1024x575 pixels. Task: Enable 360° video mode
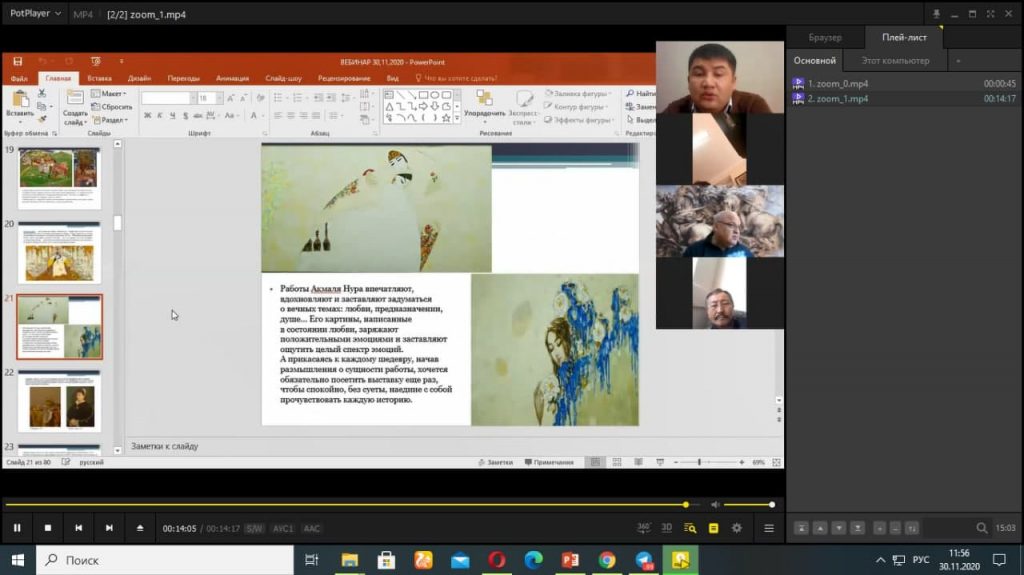644,527
